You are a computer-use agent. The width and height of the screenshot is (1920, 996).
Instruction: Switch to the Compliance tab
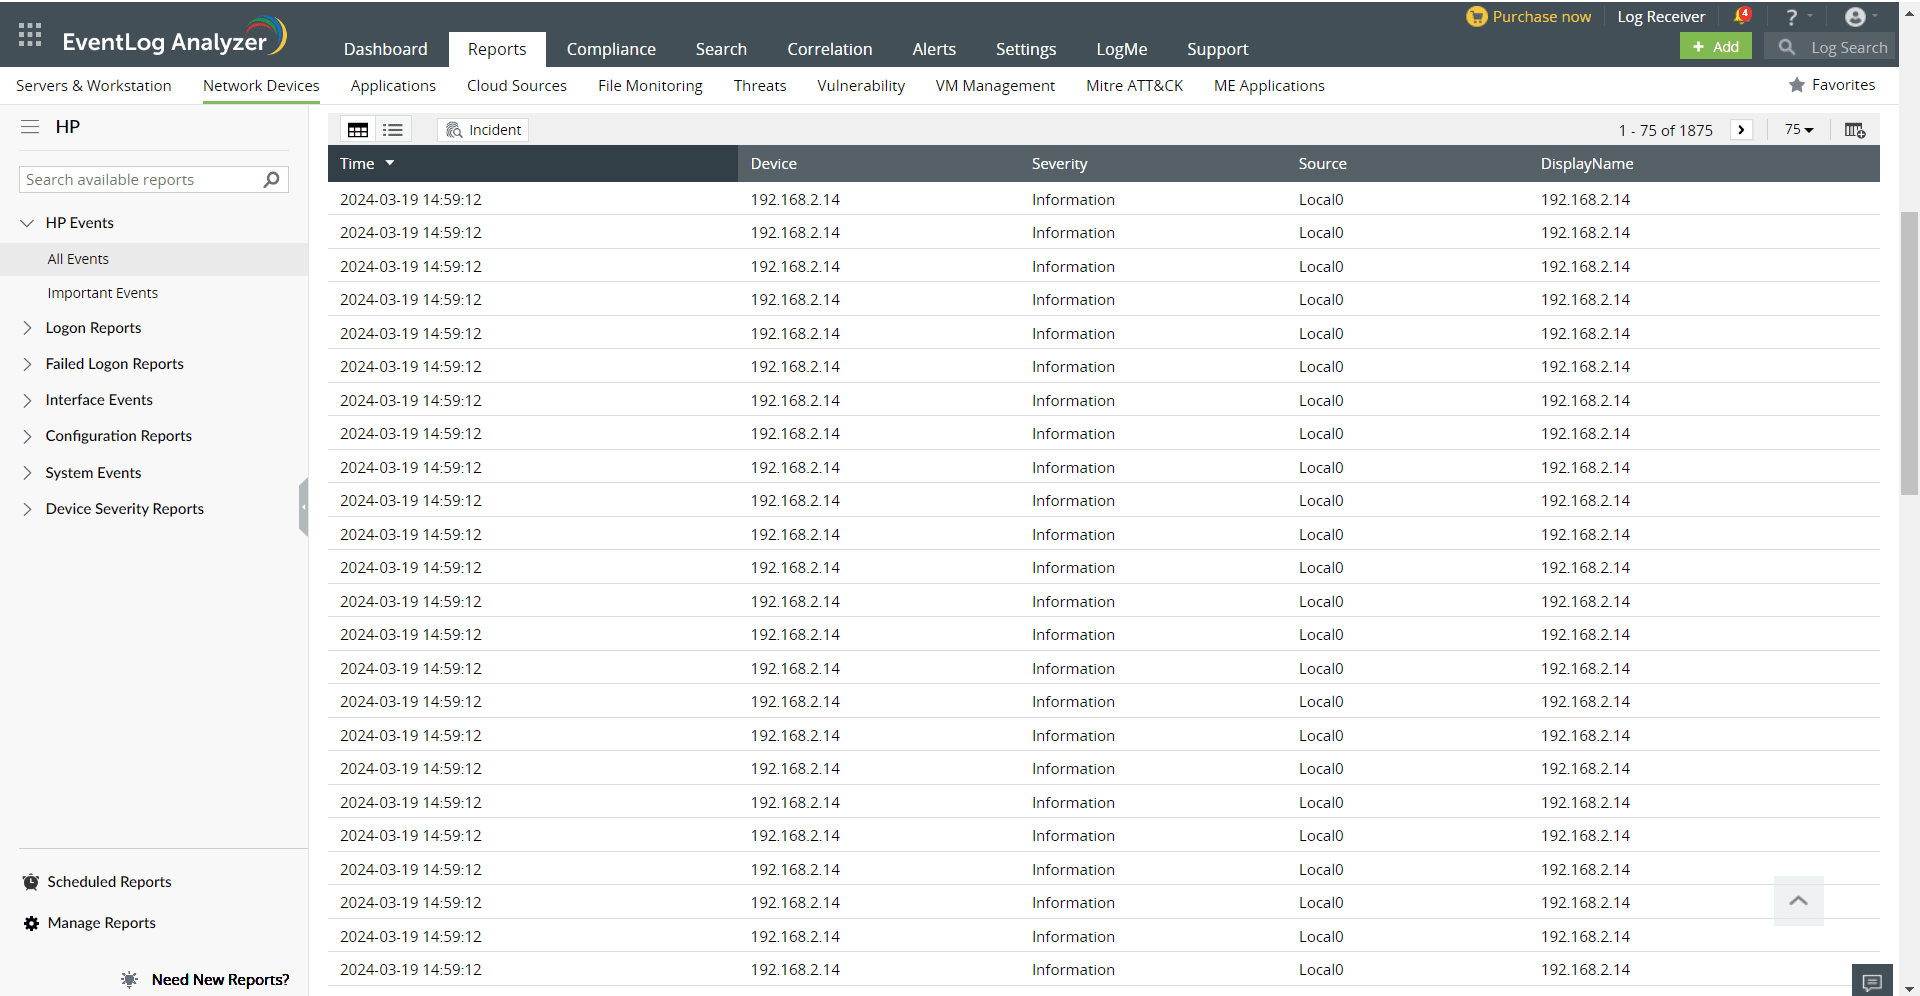point(611,49)
